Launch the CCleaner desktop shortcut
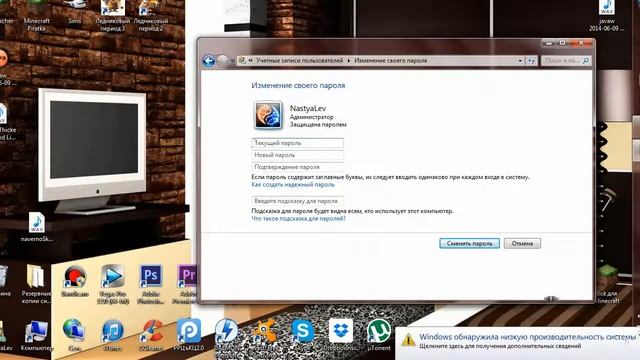640x360 pixels. coord(151,336)
